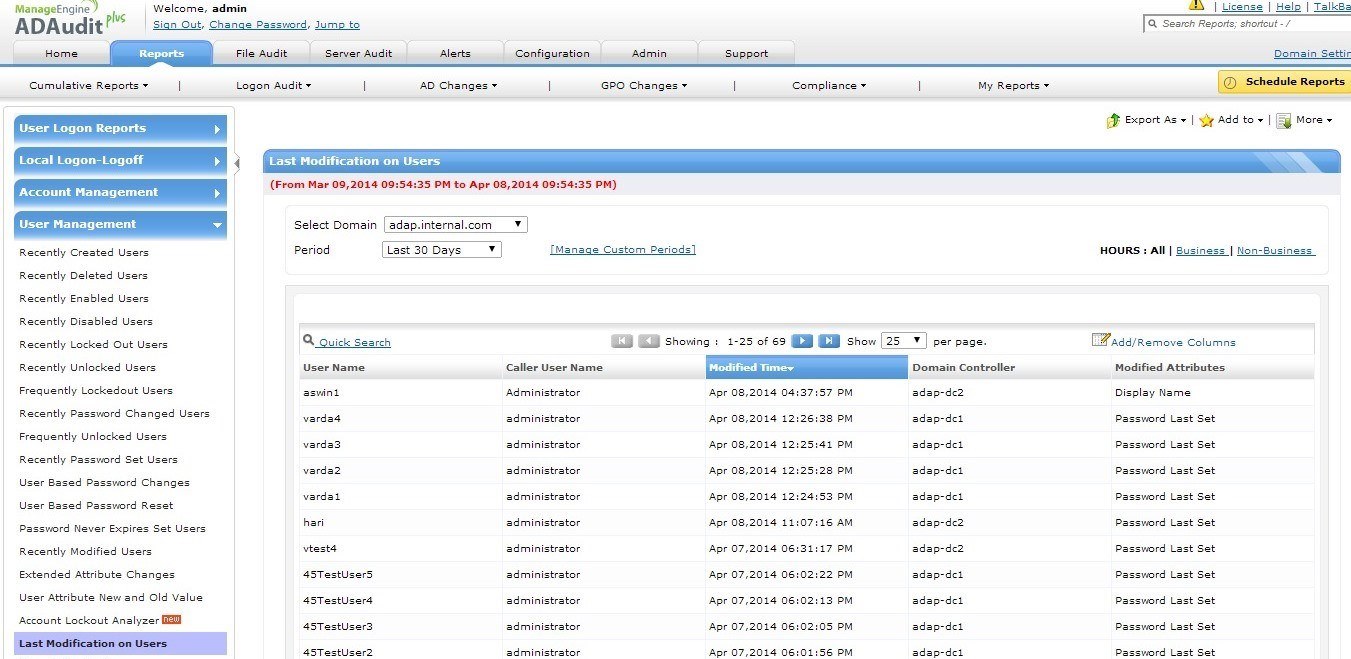Click the Quick Search magnifier icon
This screenshot has width=1351, height=659.
pyautogui.click(x=309, y=341)
